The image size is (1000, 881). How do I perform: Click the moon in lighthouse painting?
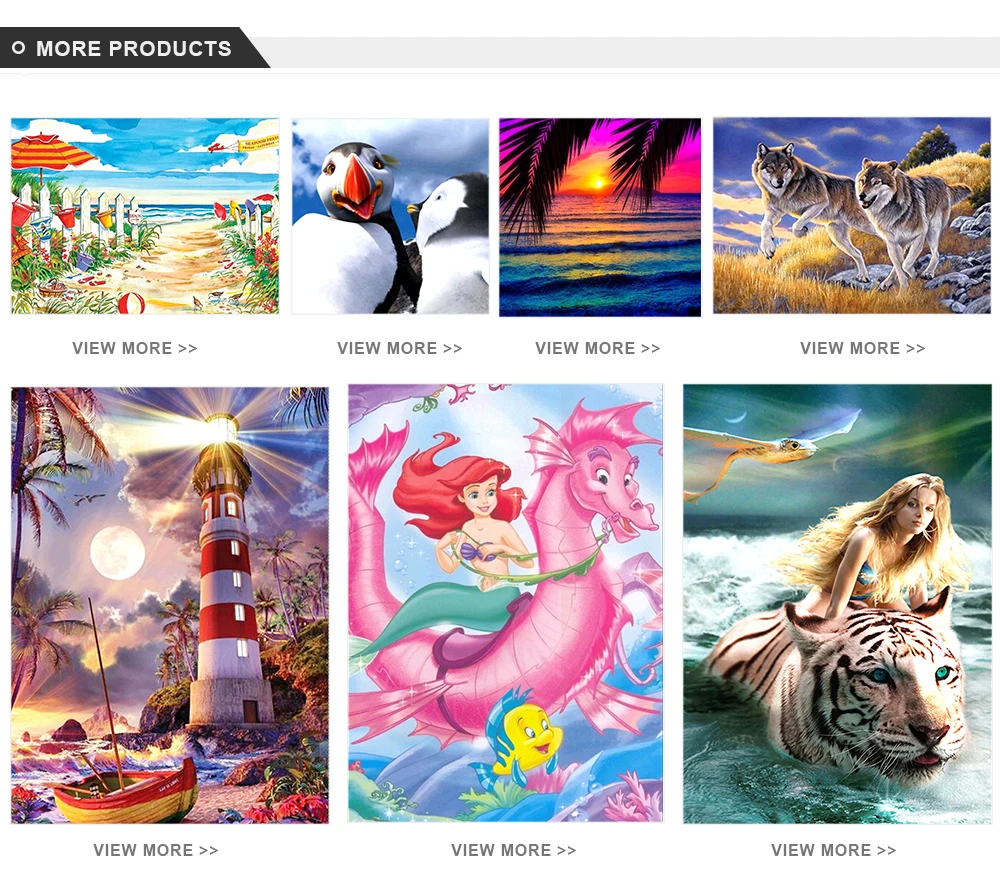coord(117,552)
